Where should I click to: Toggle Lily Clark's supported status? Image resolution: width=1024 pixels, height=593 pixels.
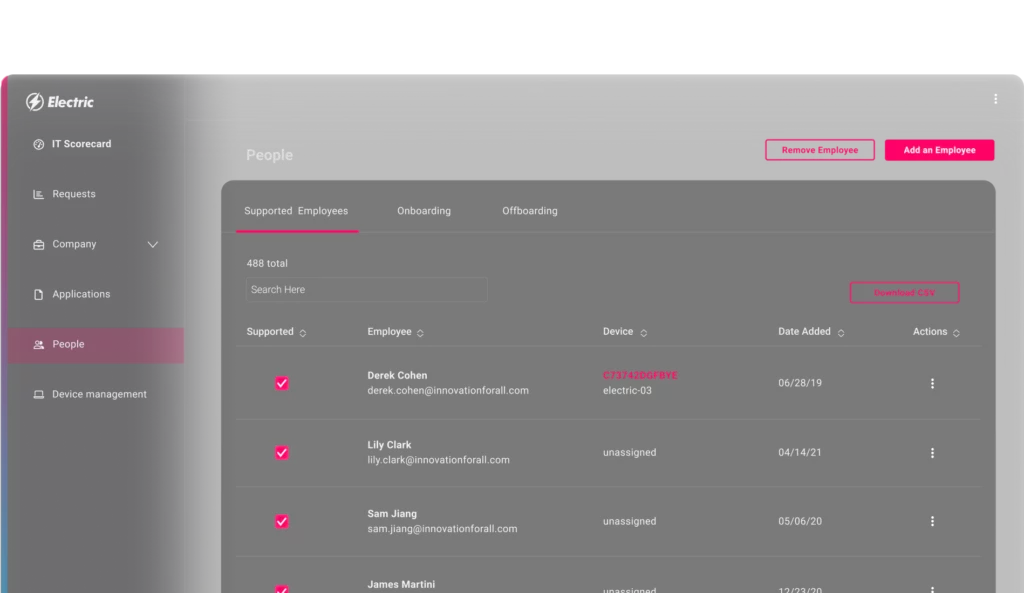pyautogui.click(x=282, y=452)
